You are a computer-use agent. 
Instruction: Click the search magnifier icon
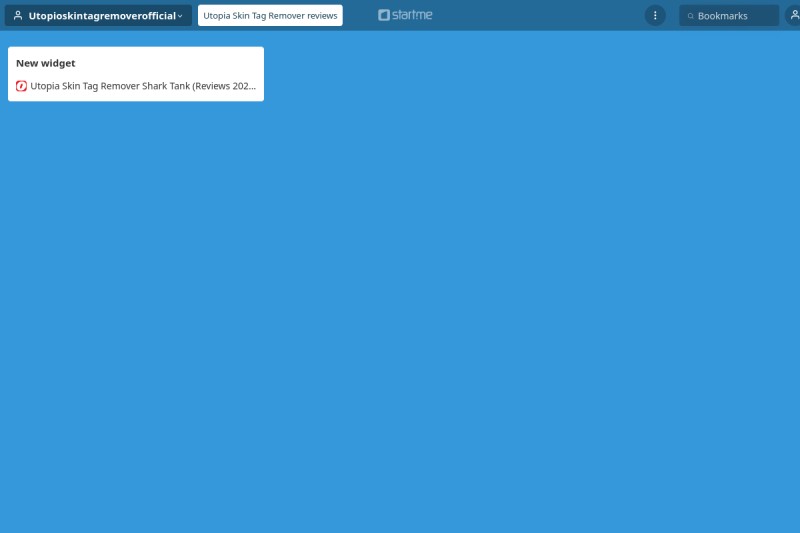coord(691,16)
